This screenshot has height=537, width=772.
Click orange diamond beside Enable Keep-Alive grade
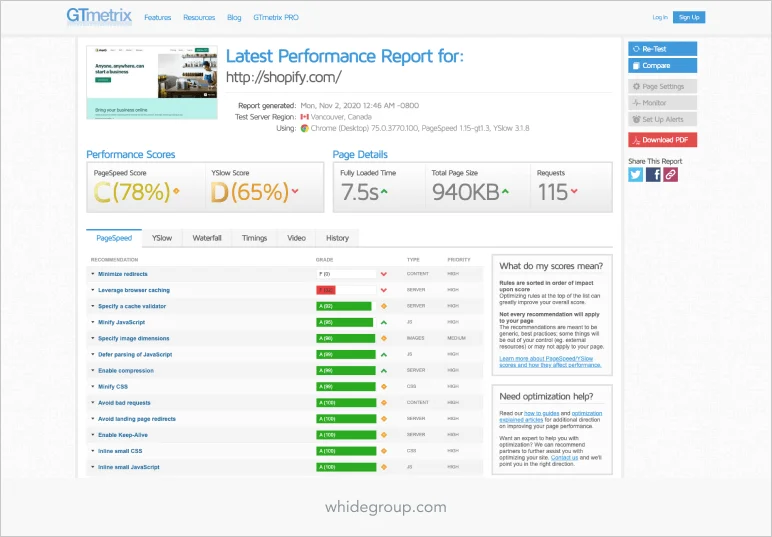(384, 435)
